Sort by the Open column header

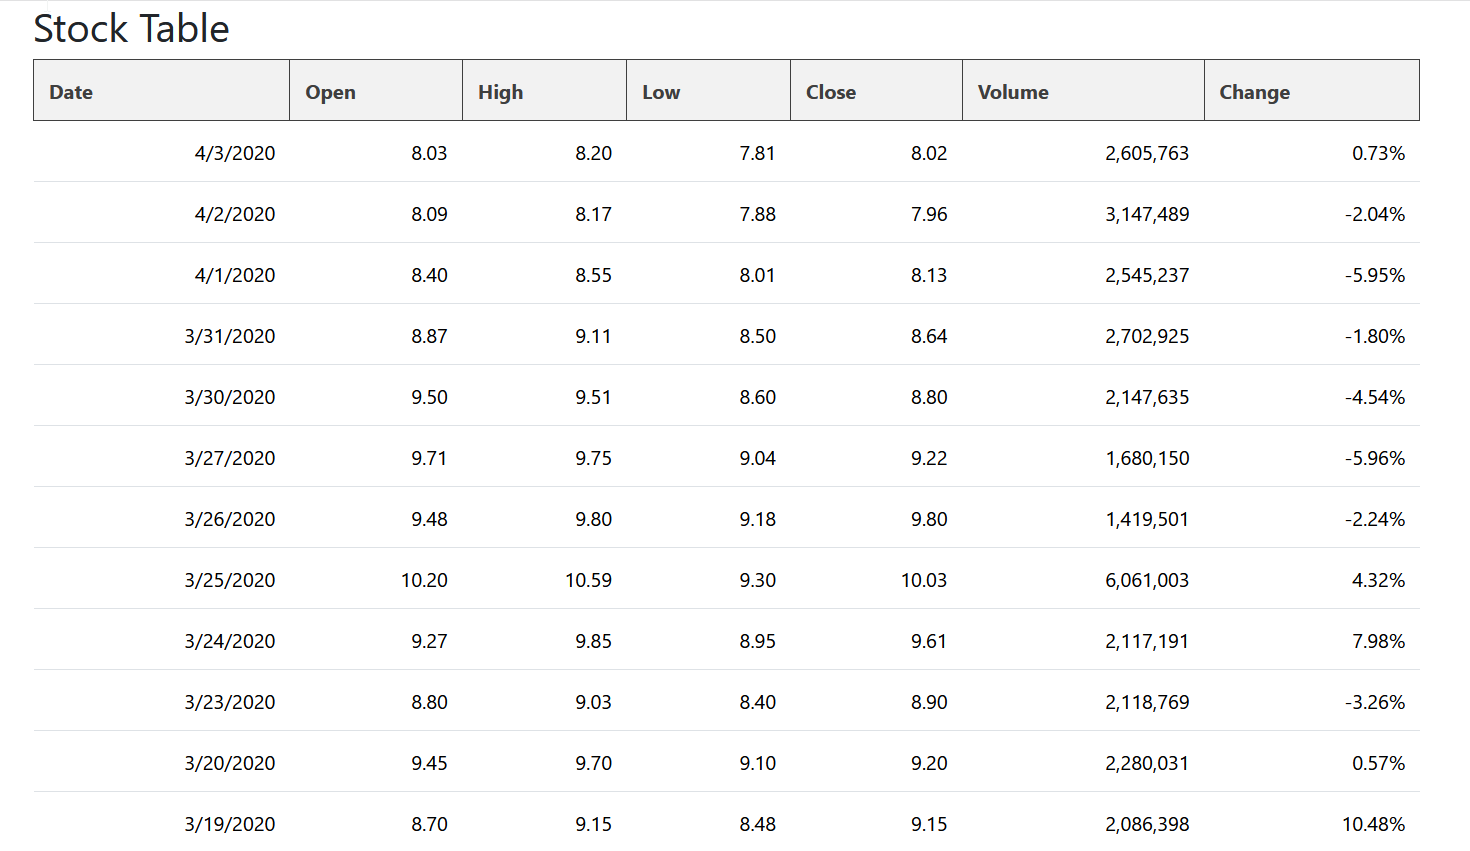click(330, 92)
